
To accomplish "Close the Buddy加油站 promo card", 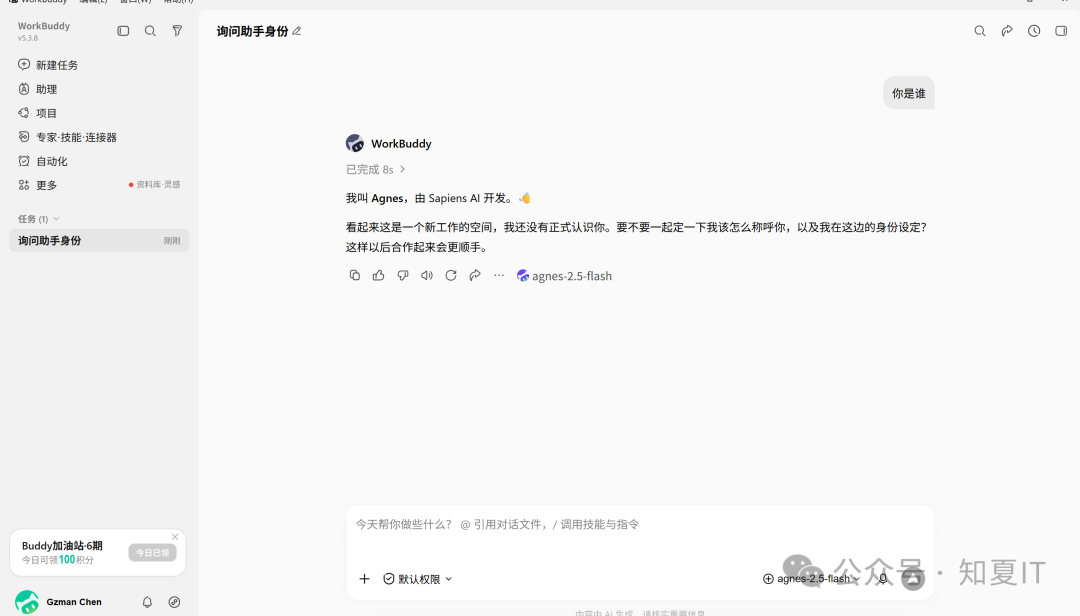I will coord(175,537).
